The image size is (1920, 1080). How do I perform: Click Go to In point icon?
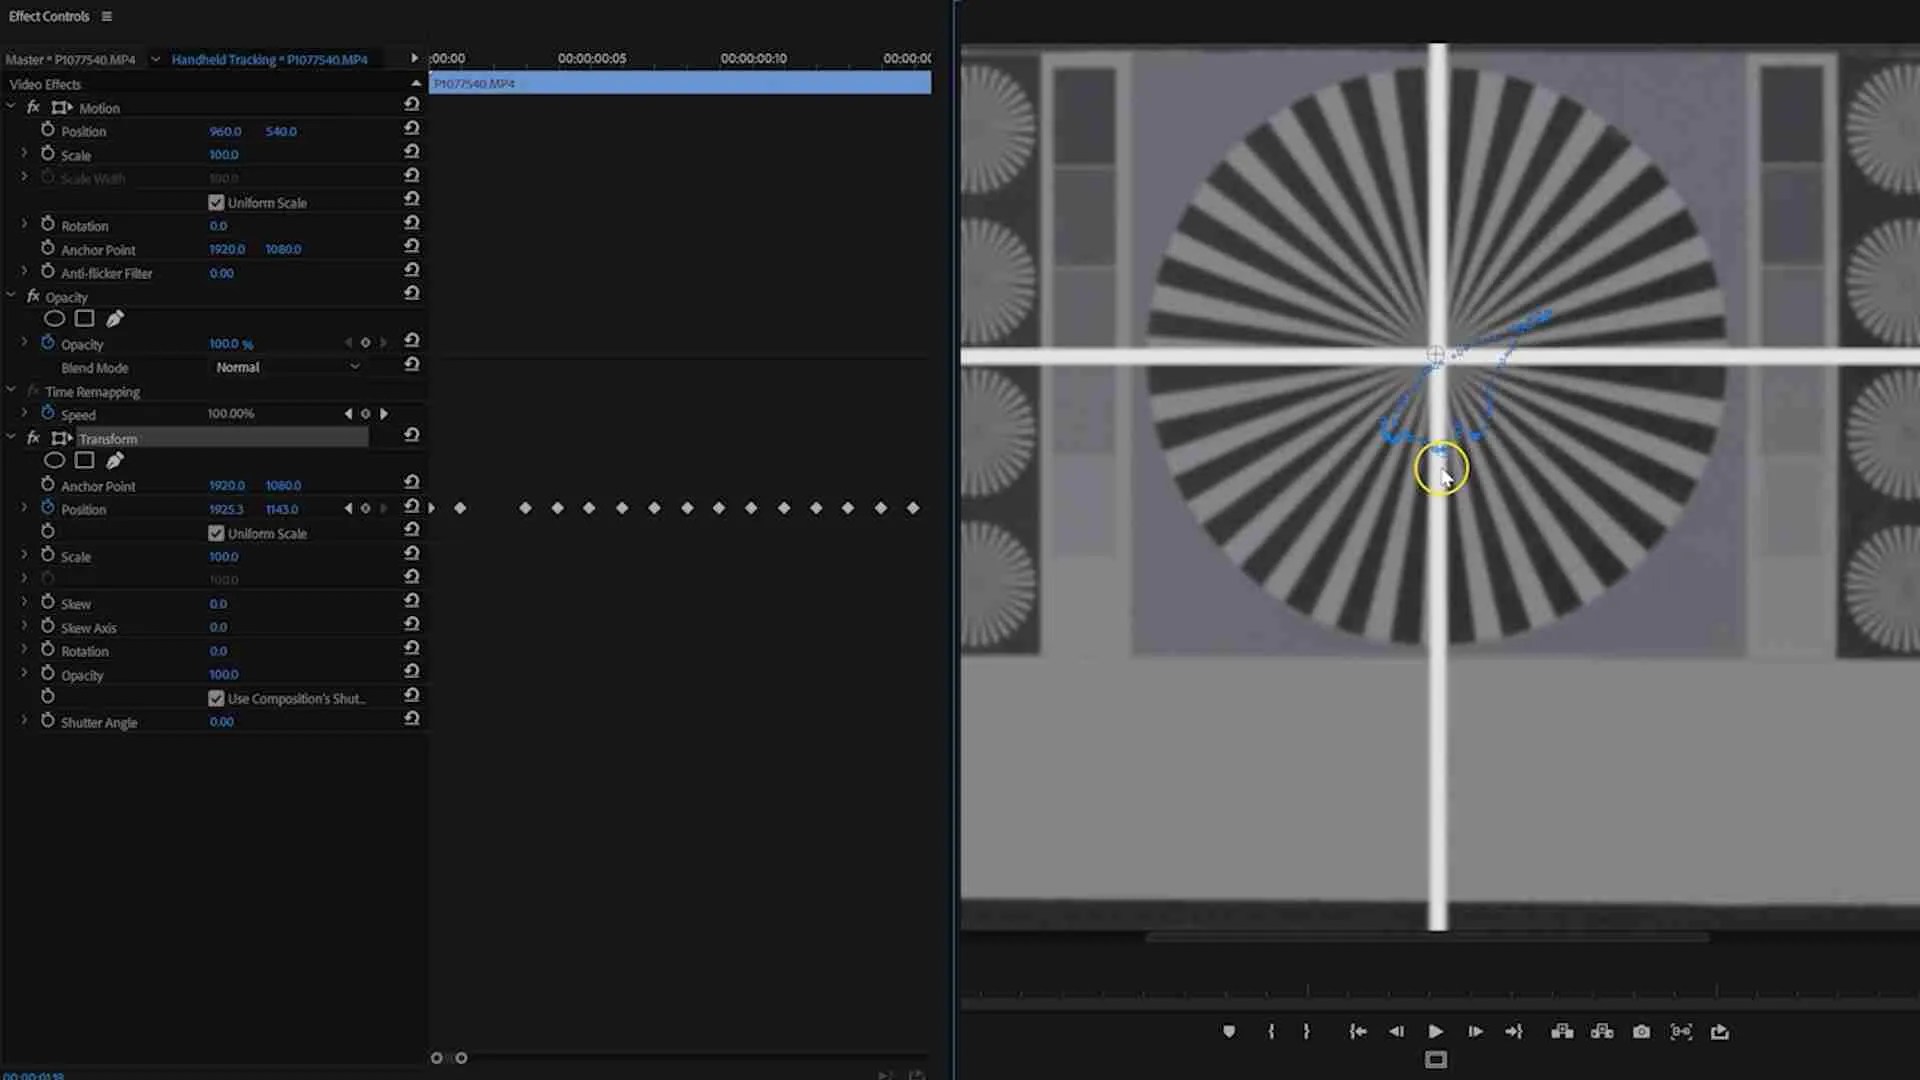click(x=1357, y=1031)
